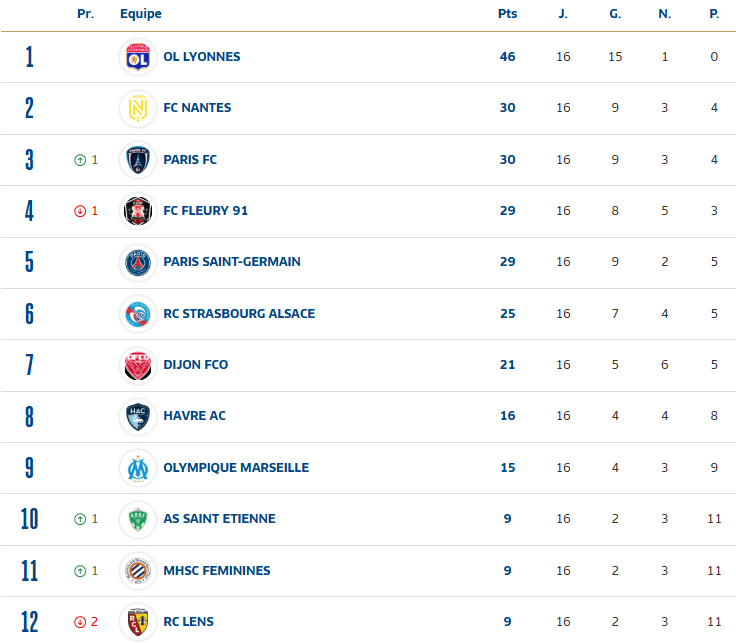Open the OL LYONNES team name link

(x=201, y=57)
